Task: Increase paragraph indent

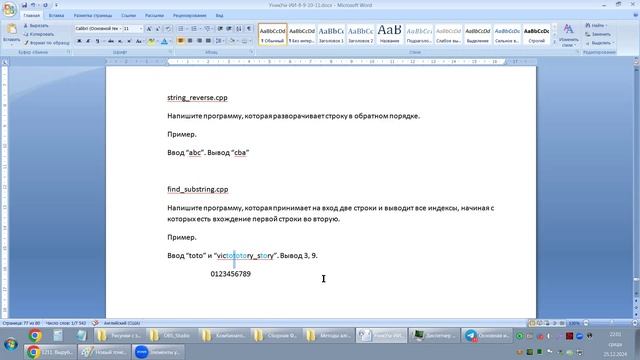Action: (229, 29)
